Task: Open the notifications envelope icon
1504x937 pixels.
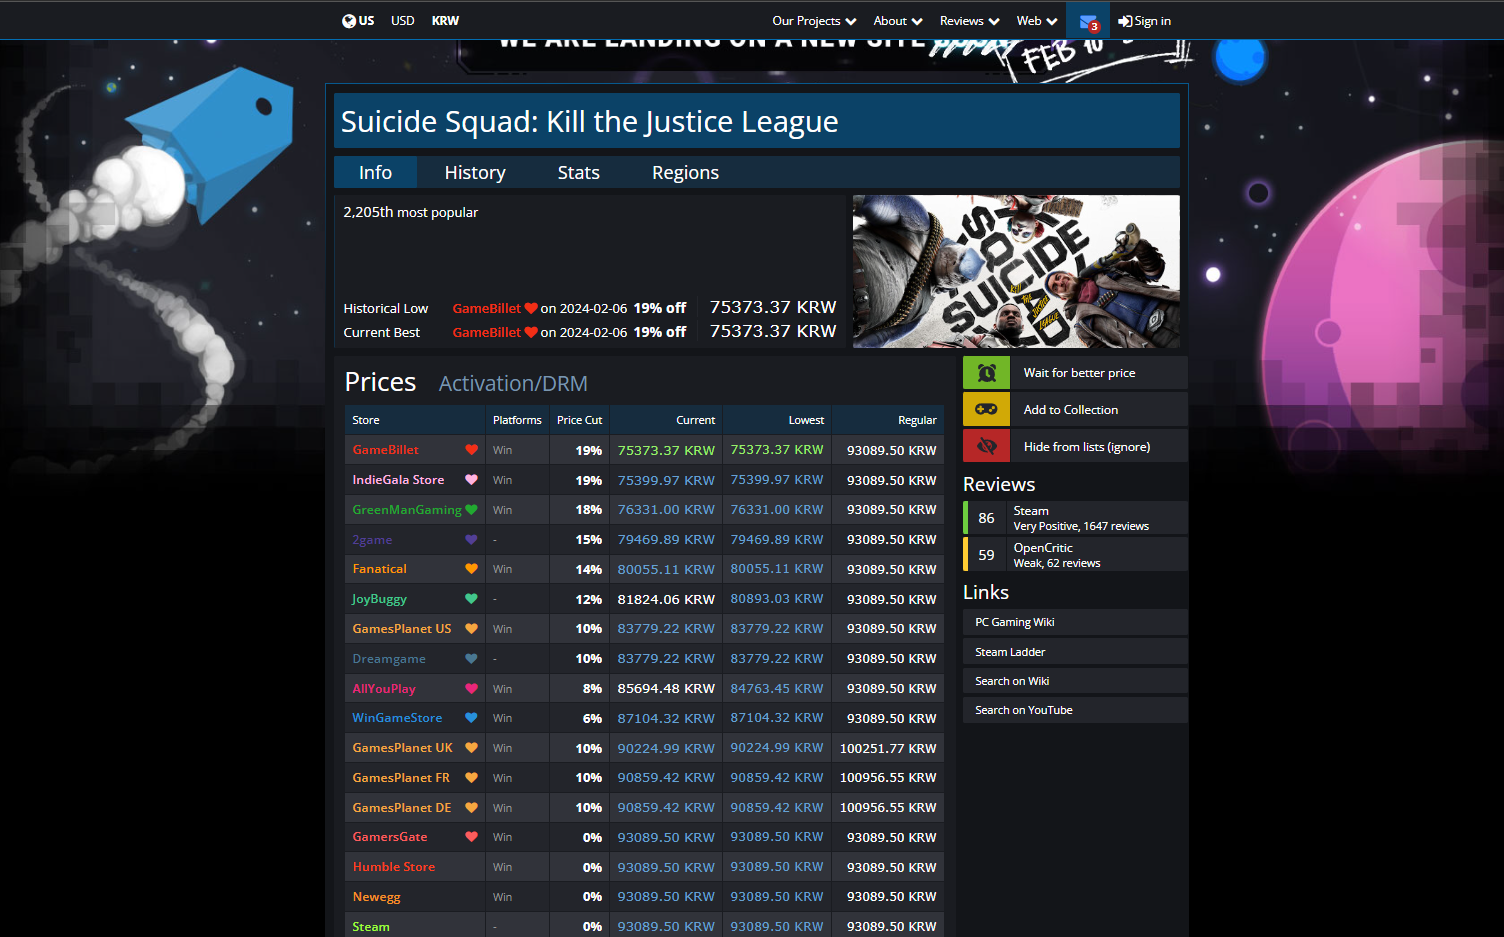Action: point(1088,21)
